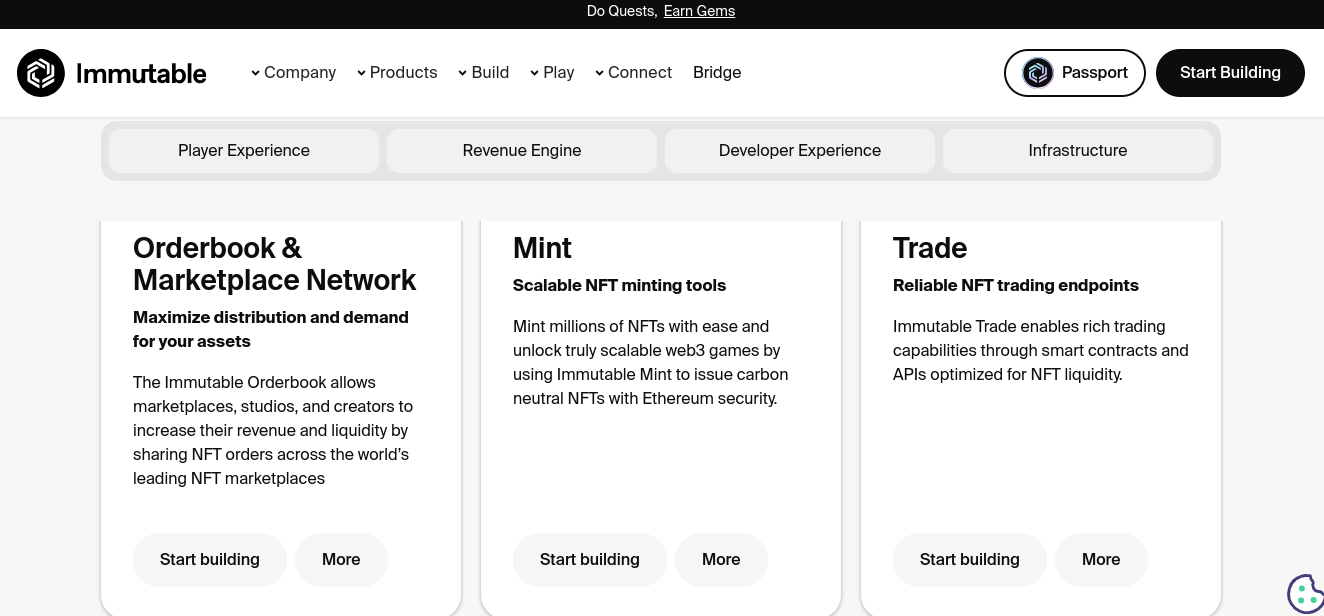This screenshot has width=1324, height=616.
Task: Open the Connect dropdown menu
Action: tap(633, 73)
